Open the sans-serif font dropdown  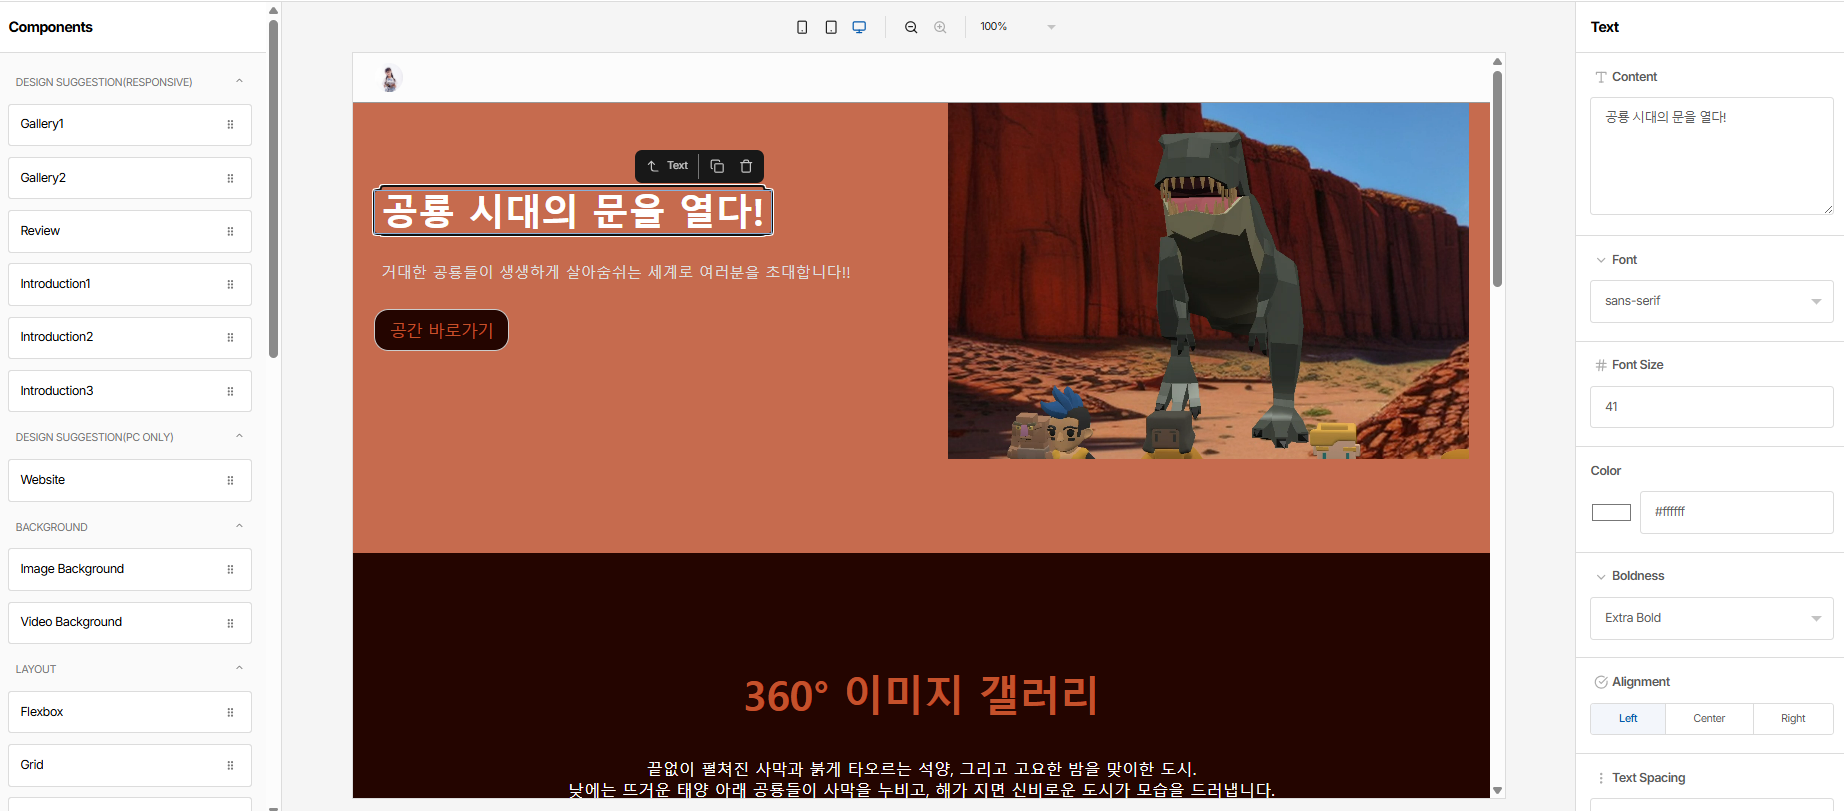click(1712, 301)
